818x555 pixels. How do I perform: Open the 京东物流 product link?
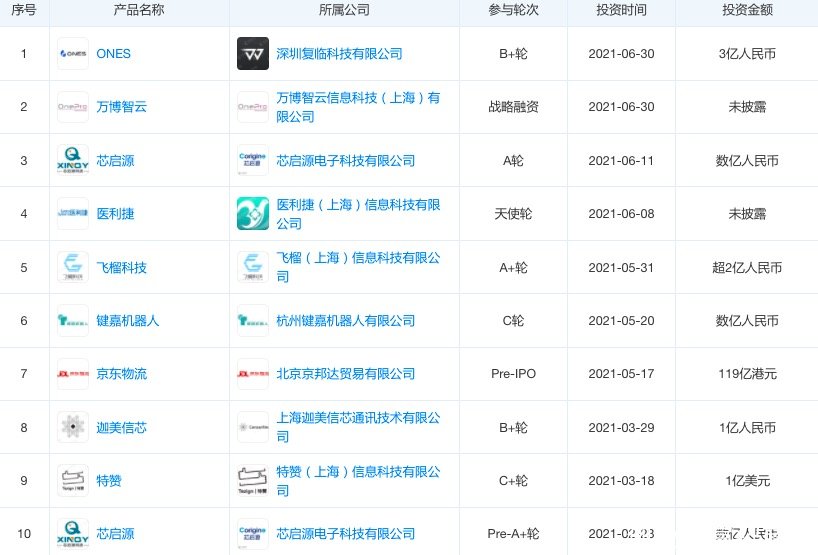(x=122, y=374)
